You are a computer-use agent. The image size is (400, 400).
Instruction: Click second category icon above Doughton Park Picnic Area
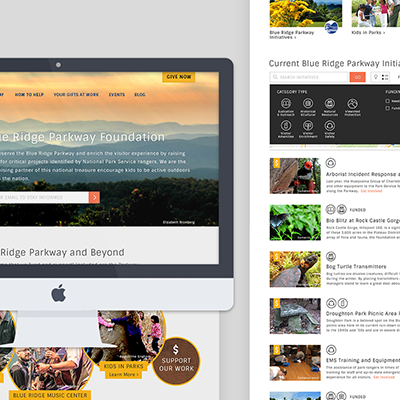tap(343, 303)
